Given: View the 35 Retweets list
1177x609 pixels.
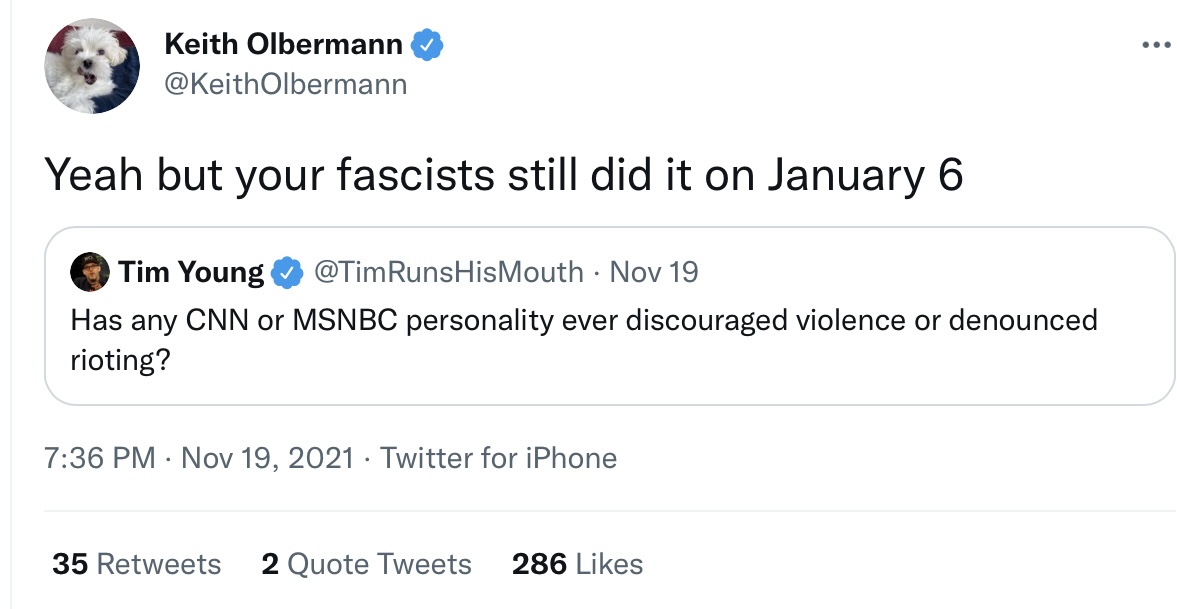Looking at the screenshot, I should pos(137,564).
